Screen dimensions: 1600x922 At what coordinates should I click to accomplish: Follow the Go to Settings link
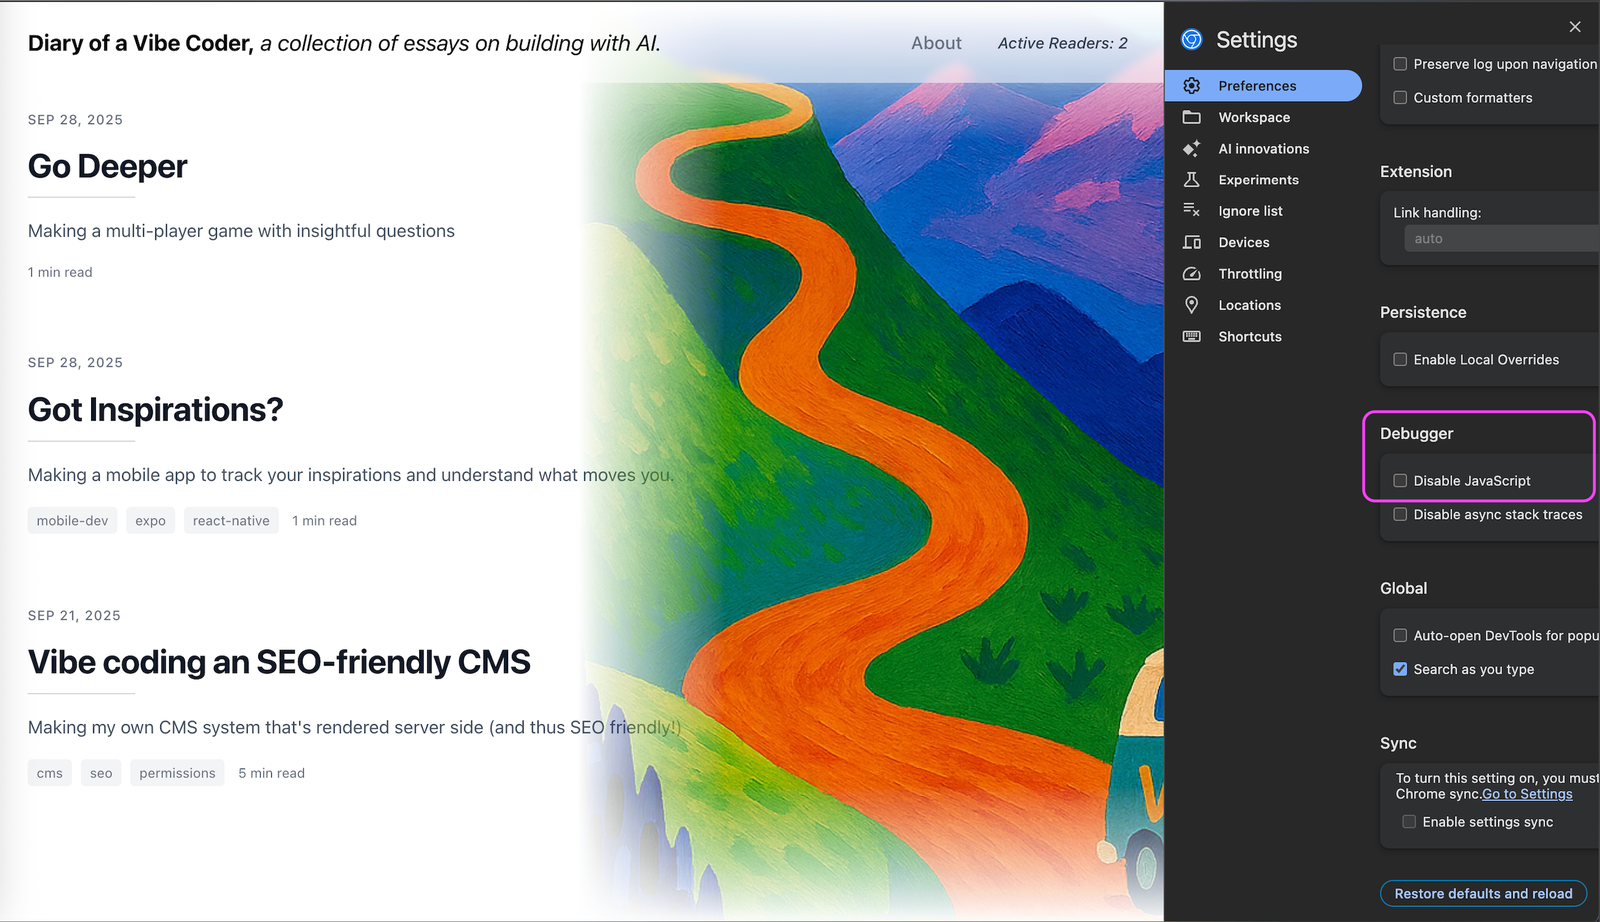coord(1527,794)
